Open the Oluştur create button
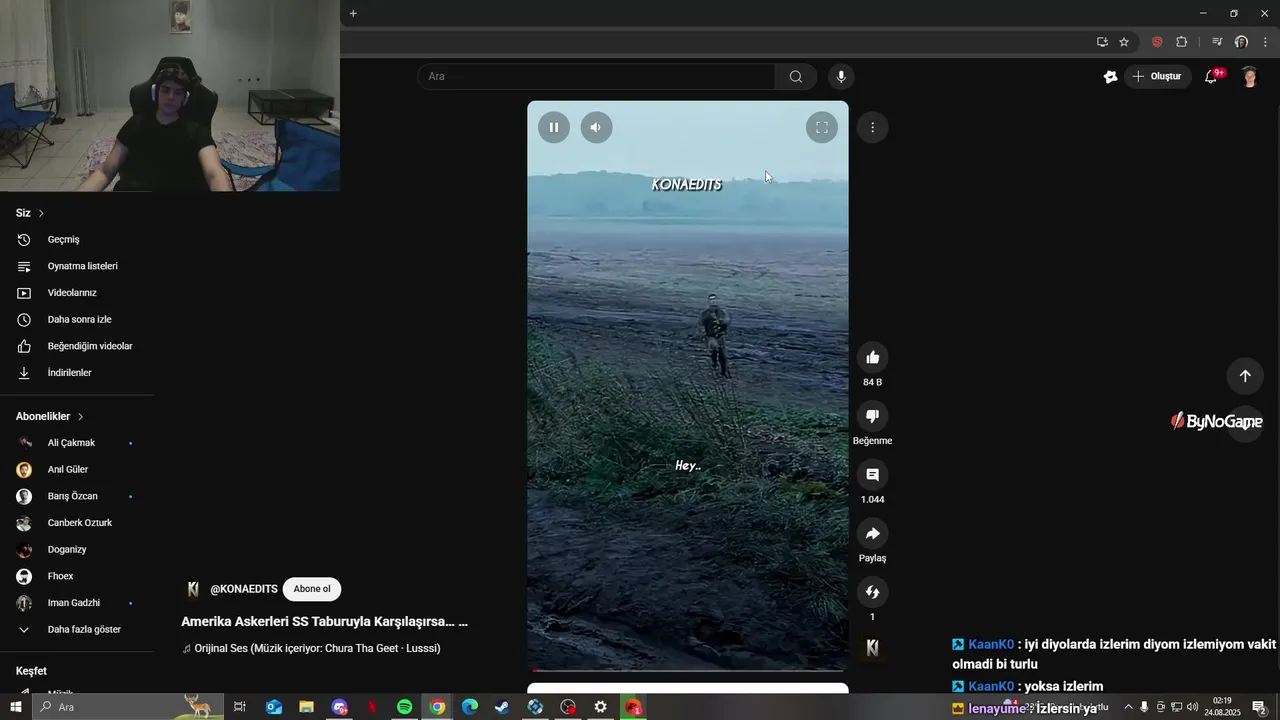This screenshot has height=720, width=1280. 1157,76
